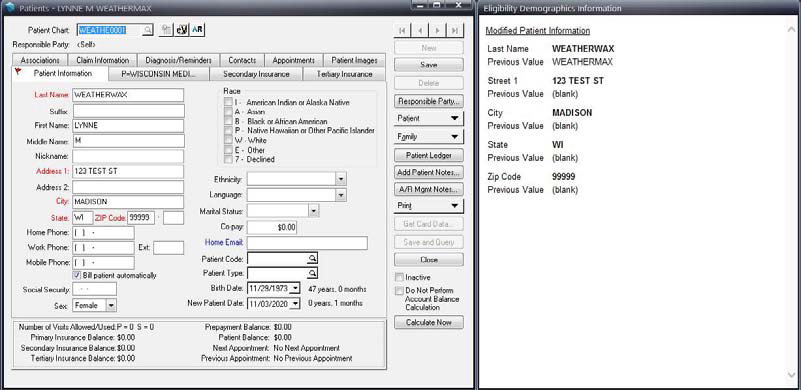Open the New Patient Date dropdown
The height and width of the screenshot is (390, 801).
tap(294, 304)
